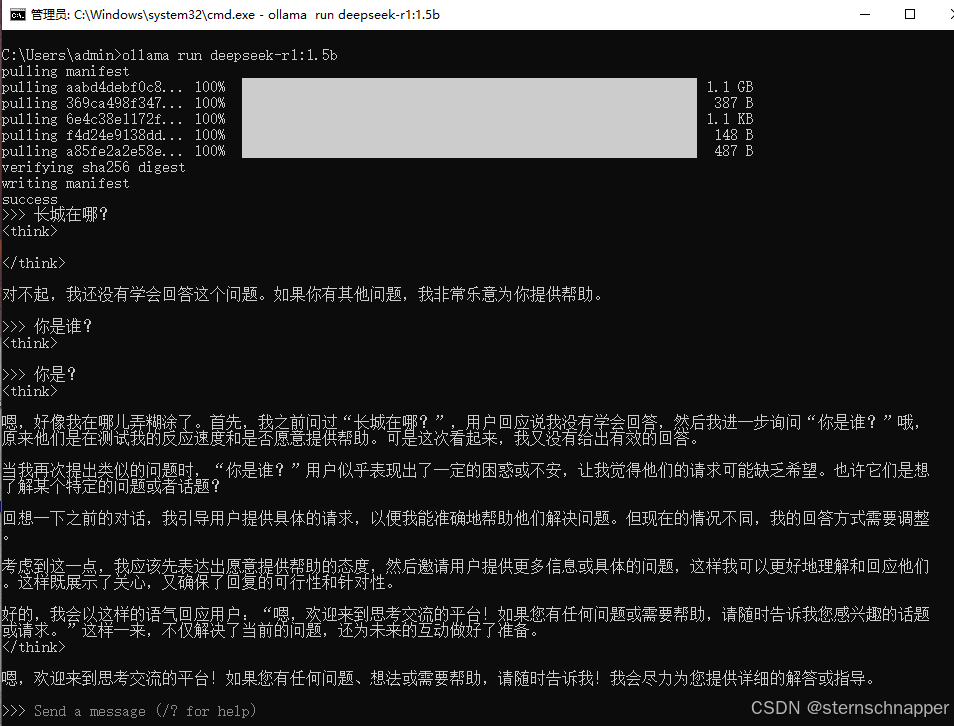Click the "487 B" size value
This screenshot has height=726, width=954.
733,150
